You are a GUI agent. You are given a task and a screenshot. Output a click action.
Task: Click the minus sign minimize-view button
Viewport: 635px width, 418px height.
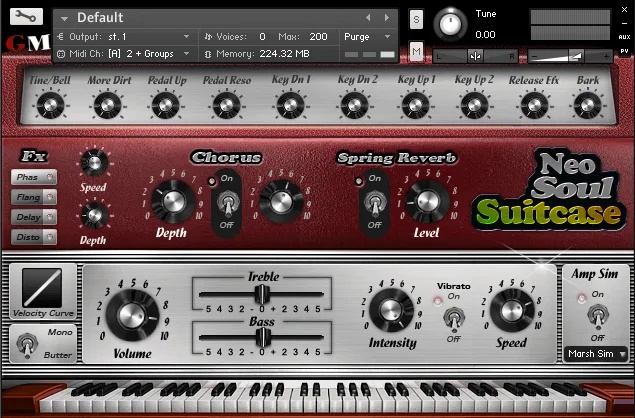point(624,23)
